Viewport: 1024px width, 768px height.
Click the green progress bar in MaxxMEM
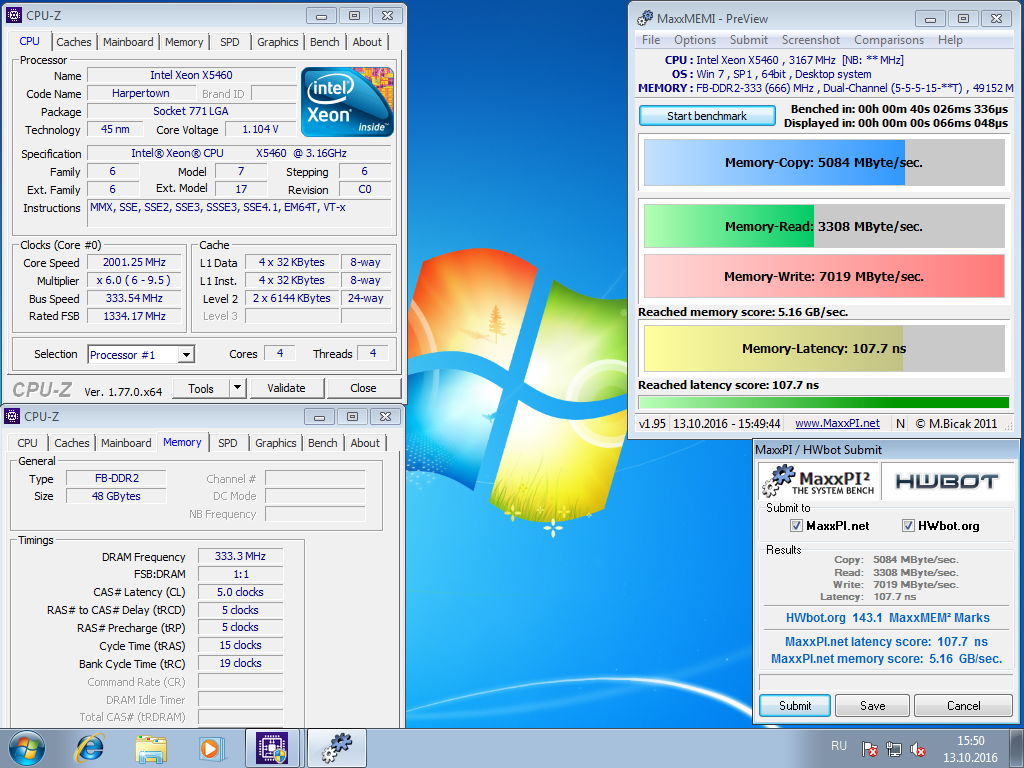pyautogui.click(x=824, y=402)
